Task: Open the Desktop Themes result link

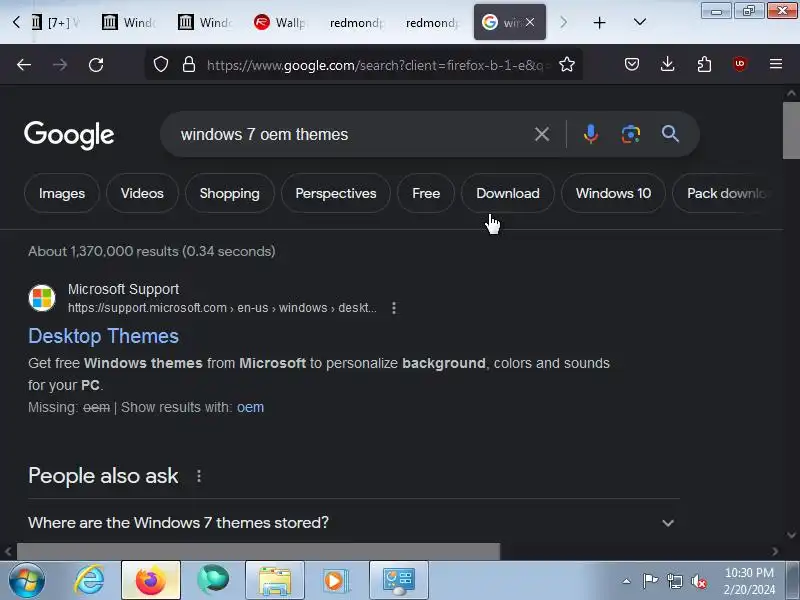Action: pyautogui.click(x=104, y=336)
